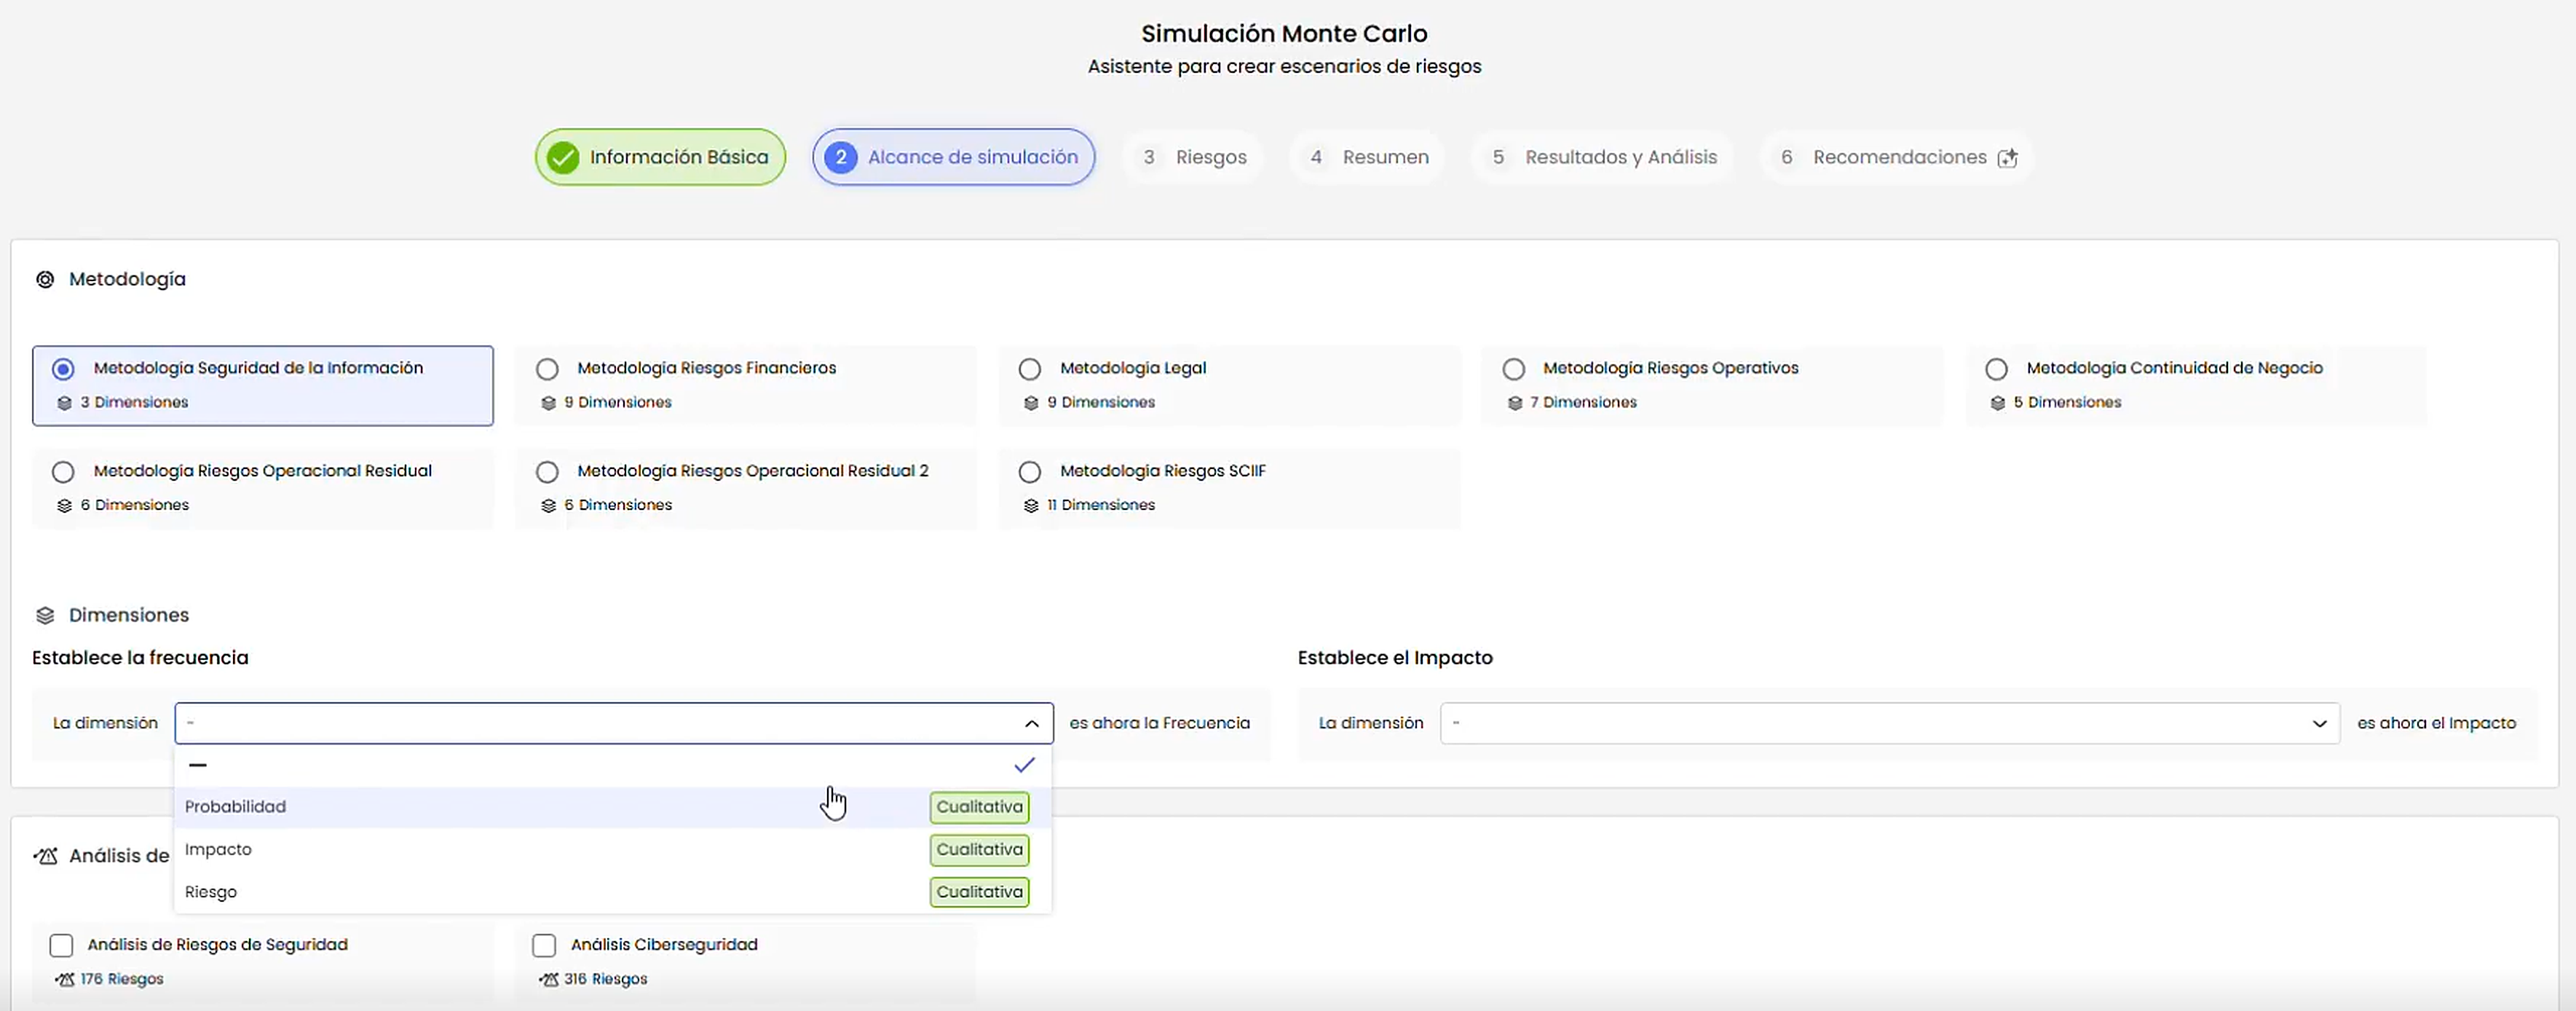Viewport: 2576px width, 1011px height.
Task: Click the target icon beside Metodología heading
Action: [x=45, y=279]
